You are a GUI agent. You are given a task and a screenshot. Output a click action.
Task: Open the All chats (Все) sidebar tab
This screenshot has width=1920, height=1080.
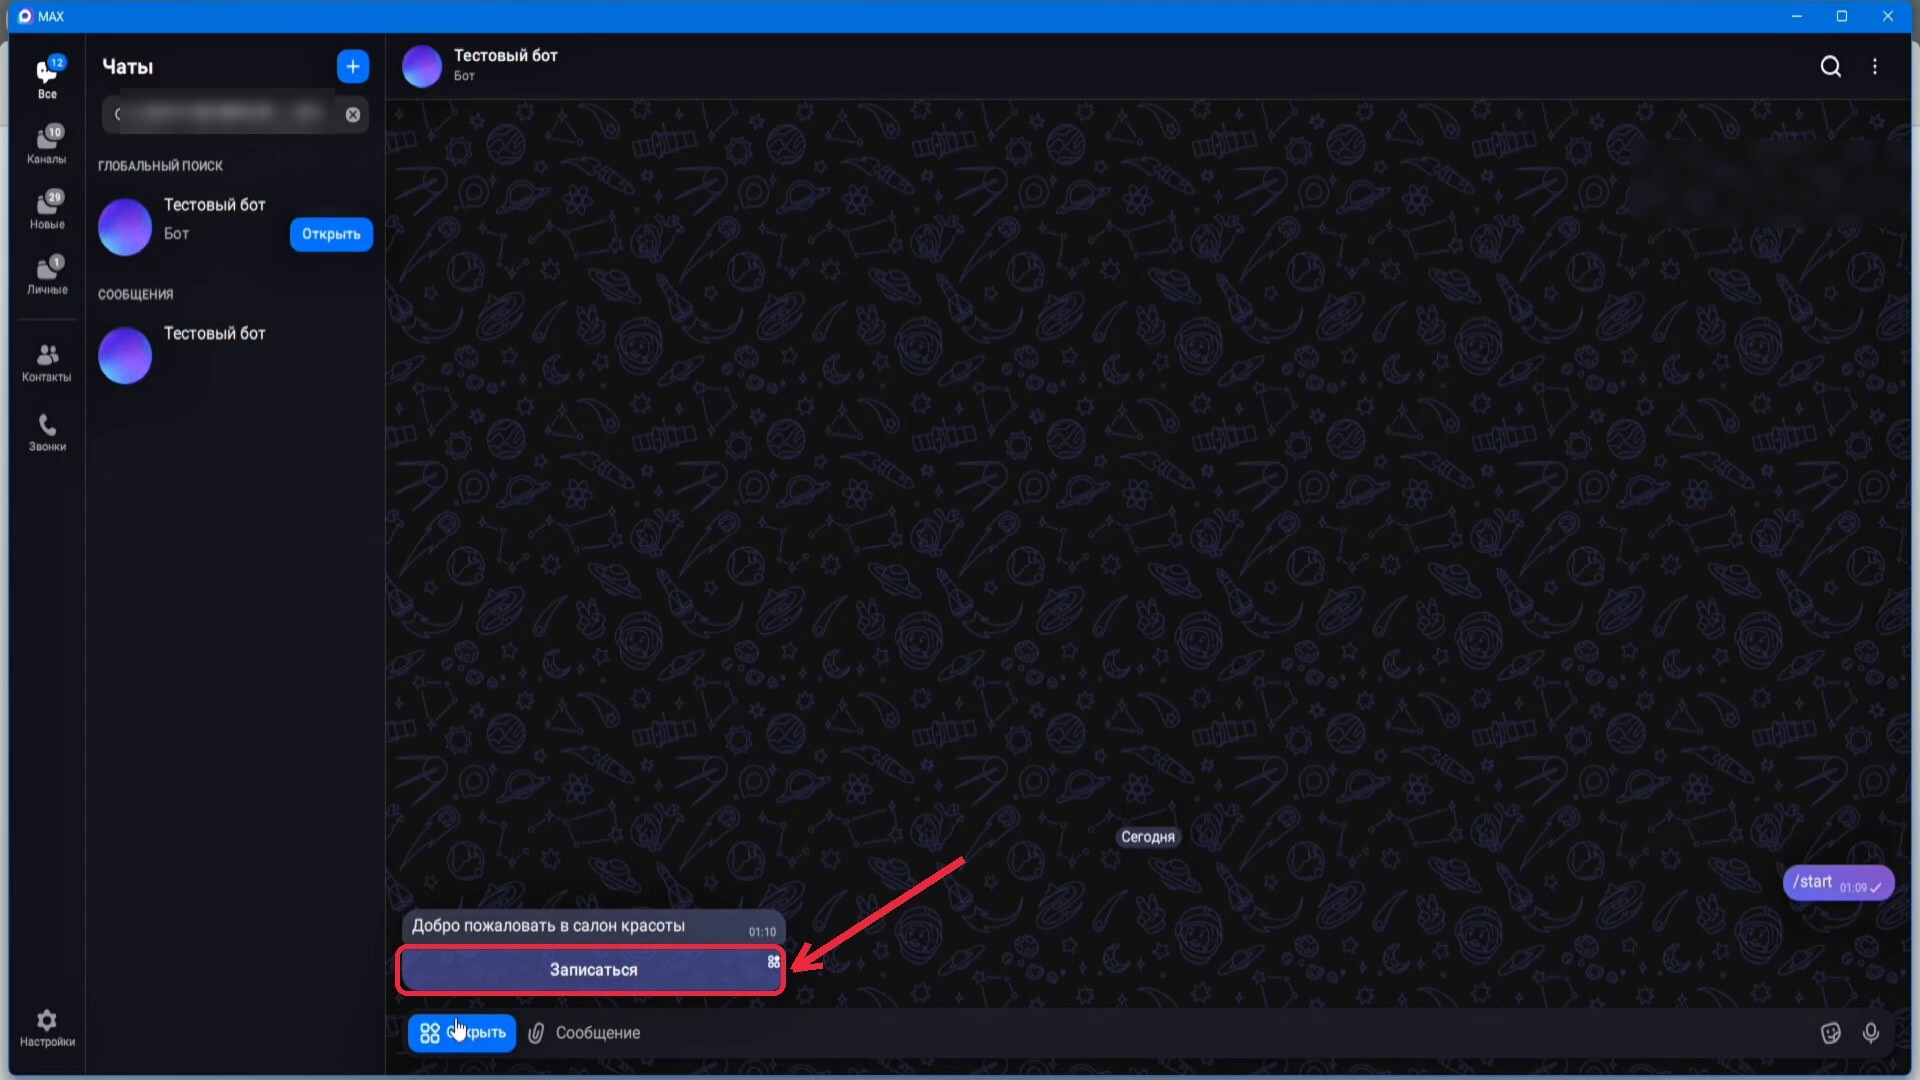point(47,78)
